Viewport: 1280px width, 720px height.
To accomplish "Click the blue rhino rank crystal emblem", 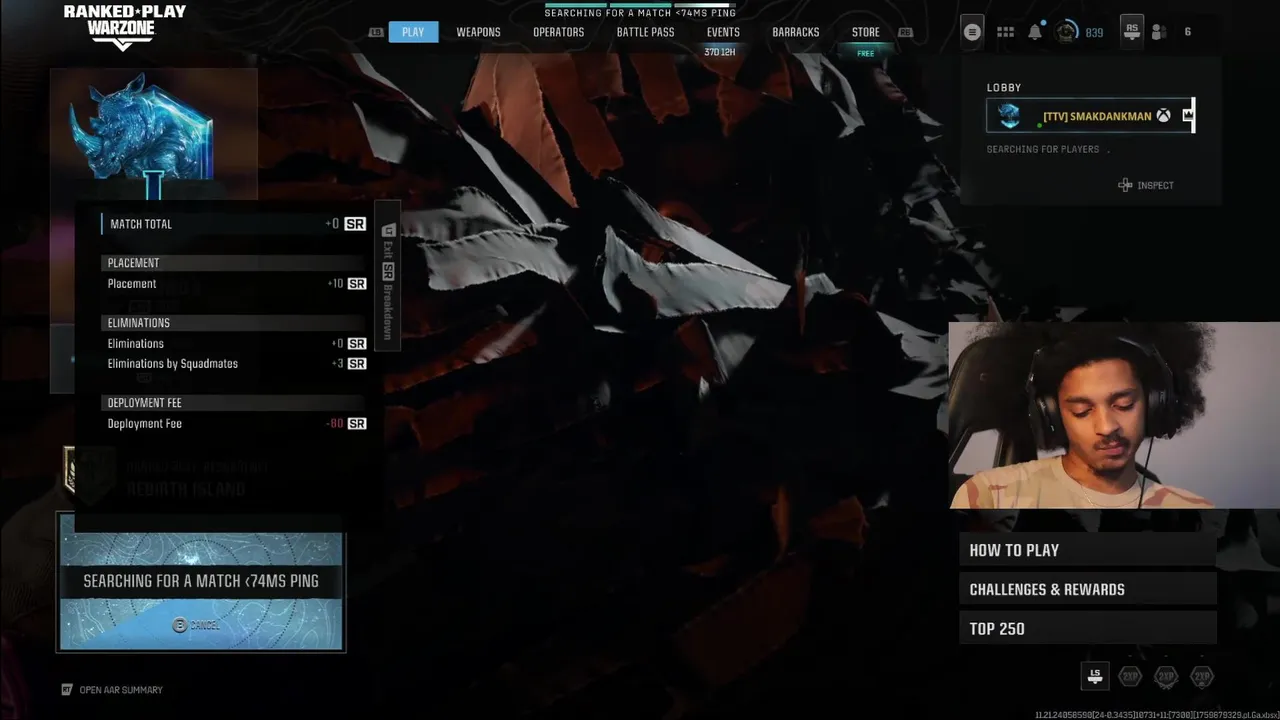I will (141, 135).
